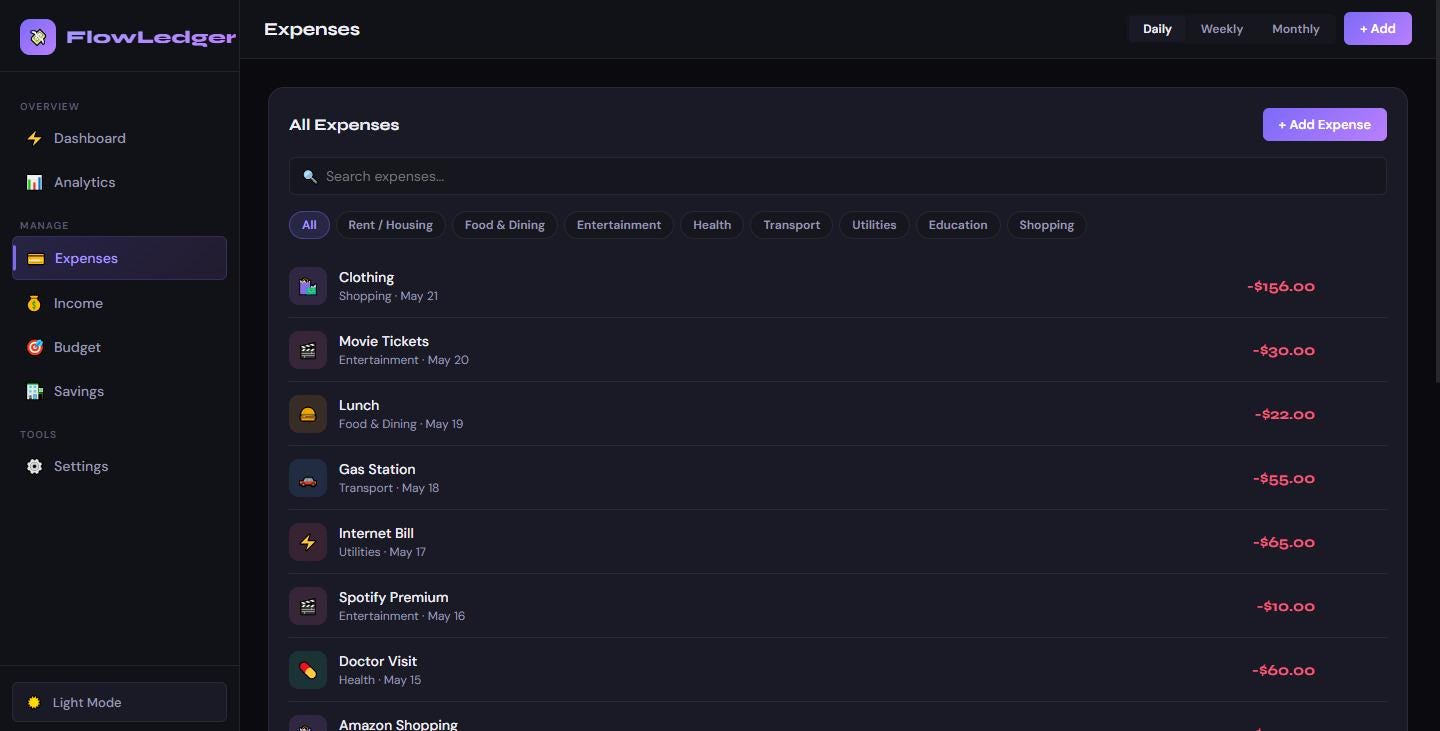Open Analytics via bar chart icon
The height and width of the screenshot is (731, 1440).
click(x=34, y=182)
